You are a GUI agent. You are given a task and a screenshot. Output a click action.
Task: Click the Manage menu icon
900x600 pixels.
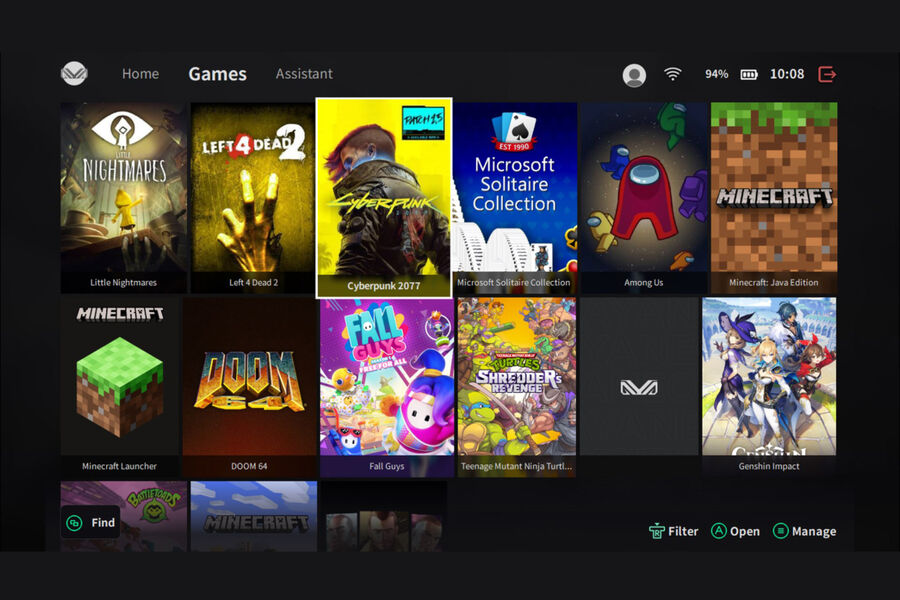[x=781, y=531]
